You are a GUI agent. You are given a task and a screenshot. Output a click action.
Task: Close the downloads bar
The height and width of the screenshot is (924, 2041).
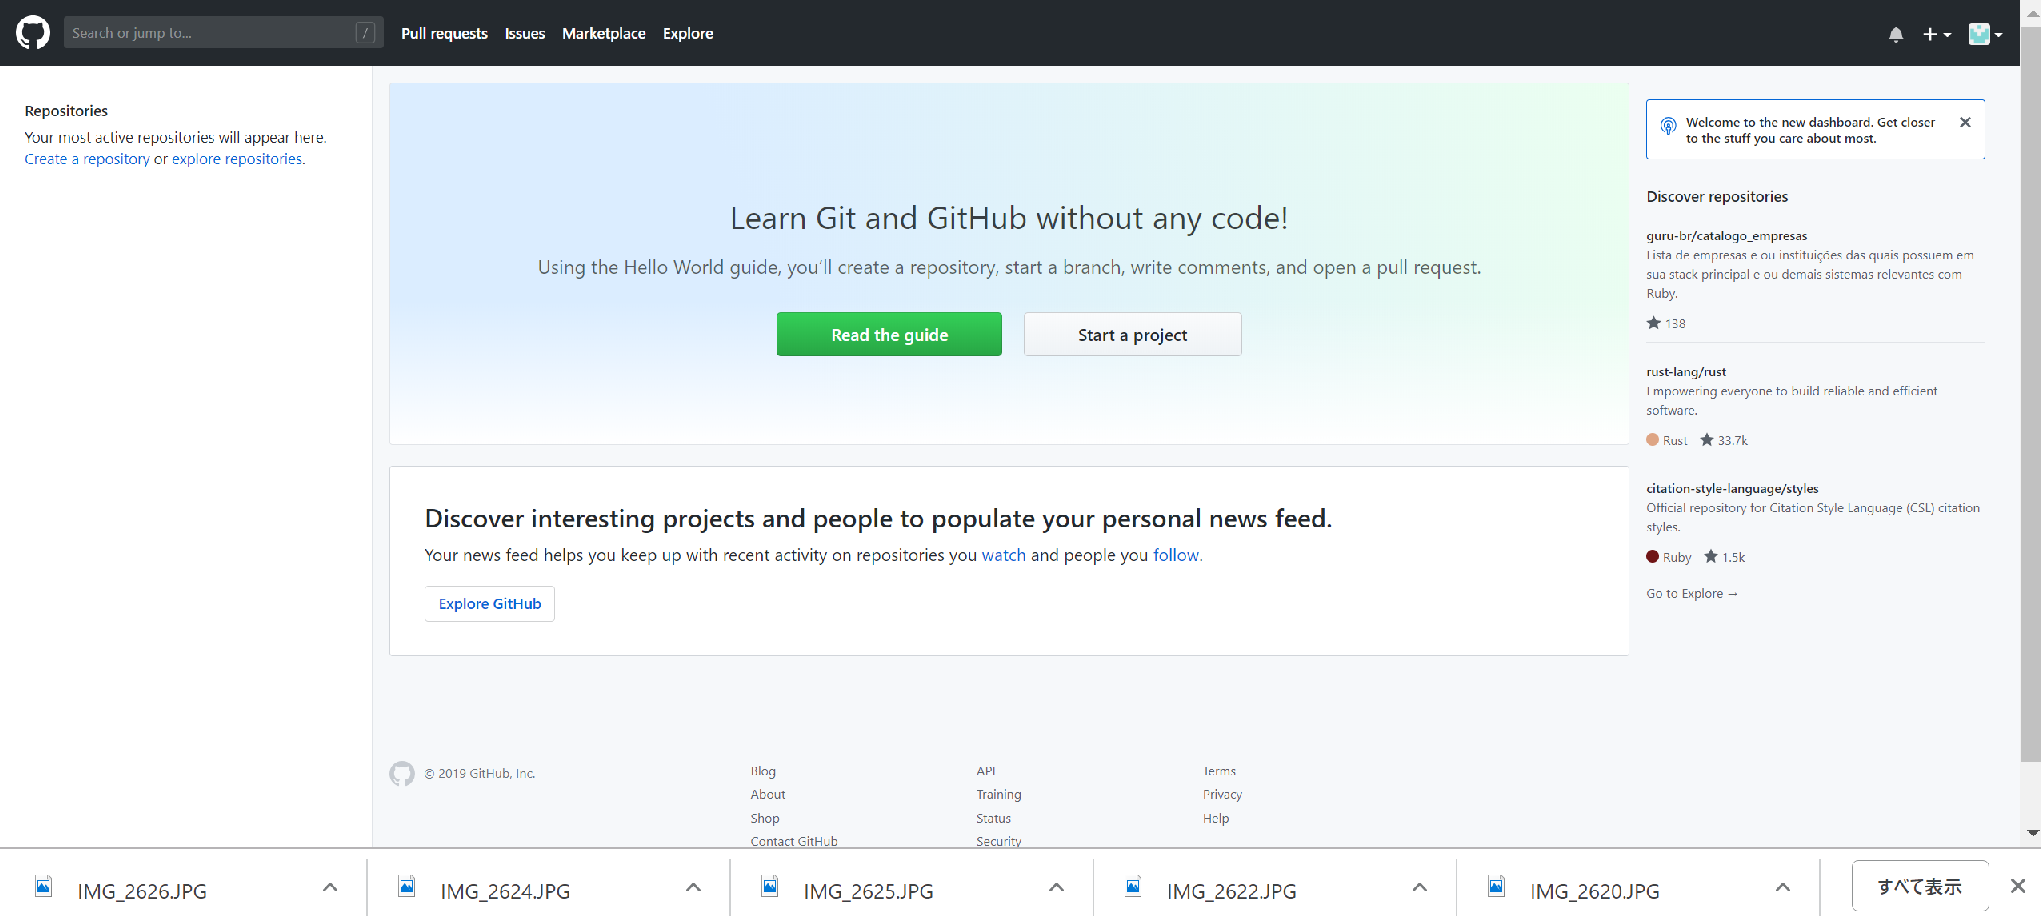(x=2018, y=886)
